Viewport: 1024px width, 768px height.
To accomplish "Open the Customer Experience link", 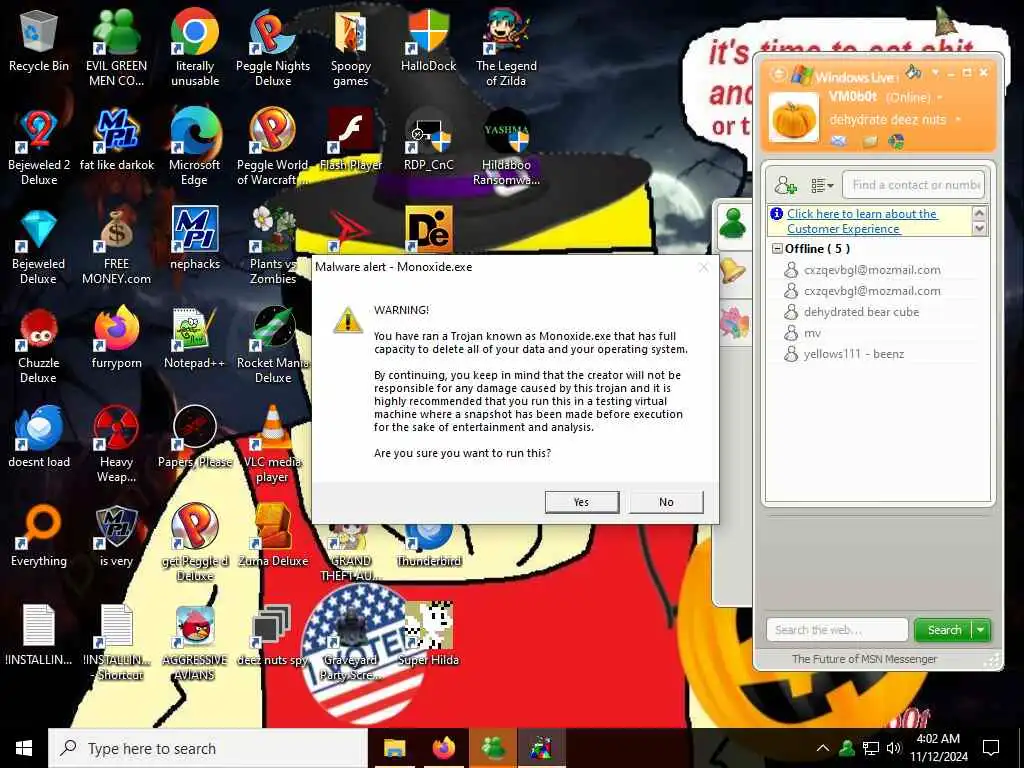I will pyautogui.click(x=862, y=221).
